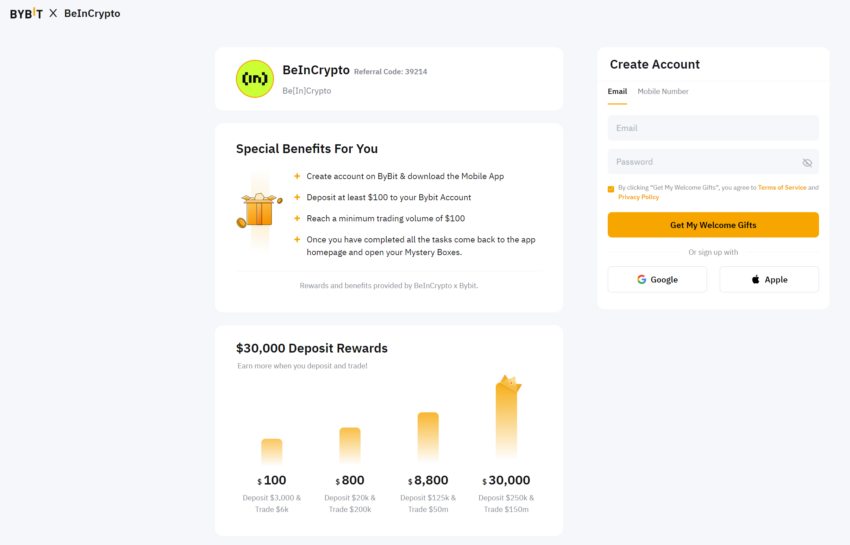Click the "Create Account" heading
Viewport: 850px width, 545px height.
(654, 65)
